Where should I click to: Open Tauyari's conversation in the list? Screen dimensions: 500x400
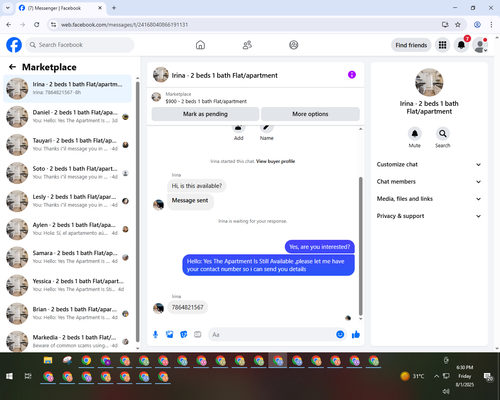68,145
